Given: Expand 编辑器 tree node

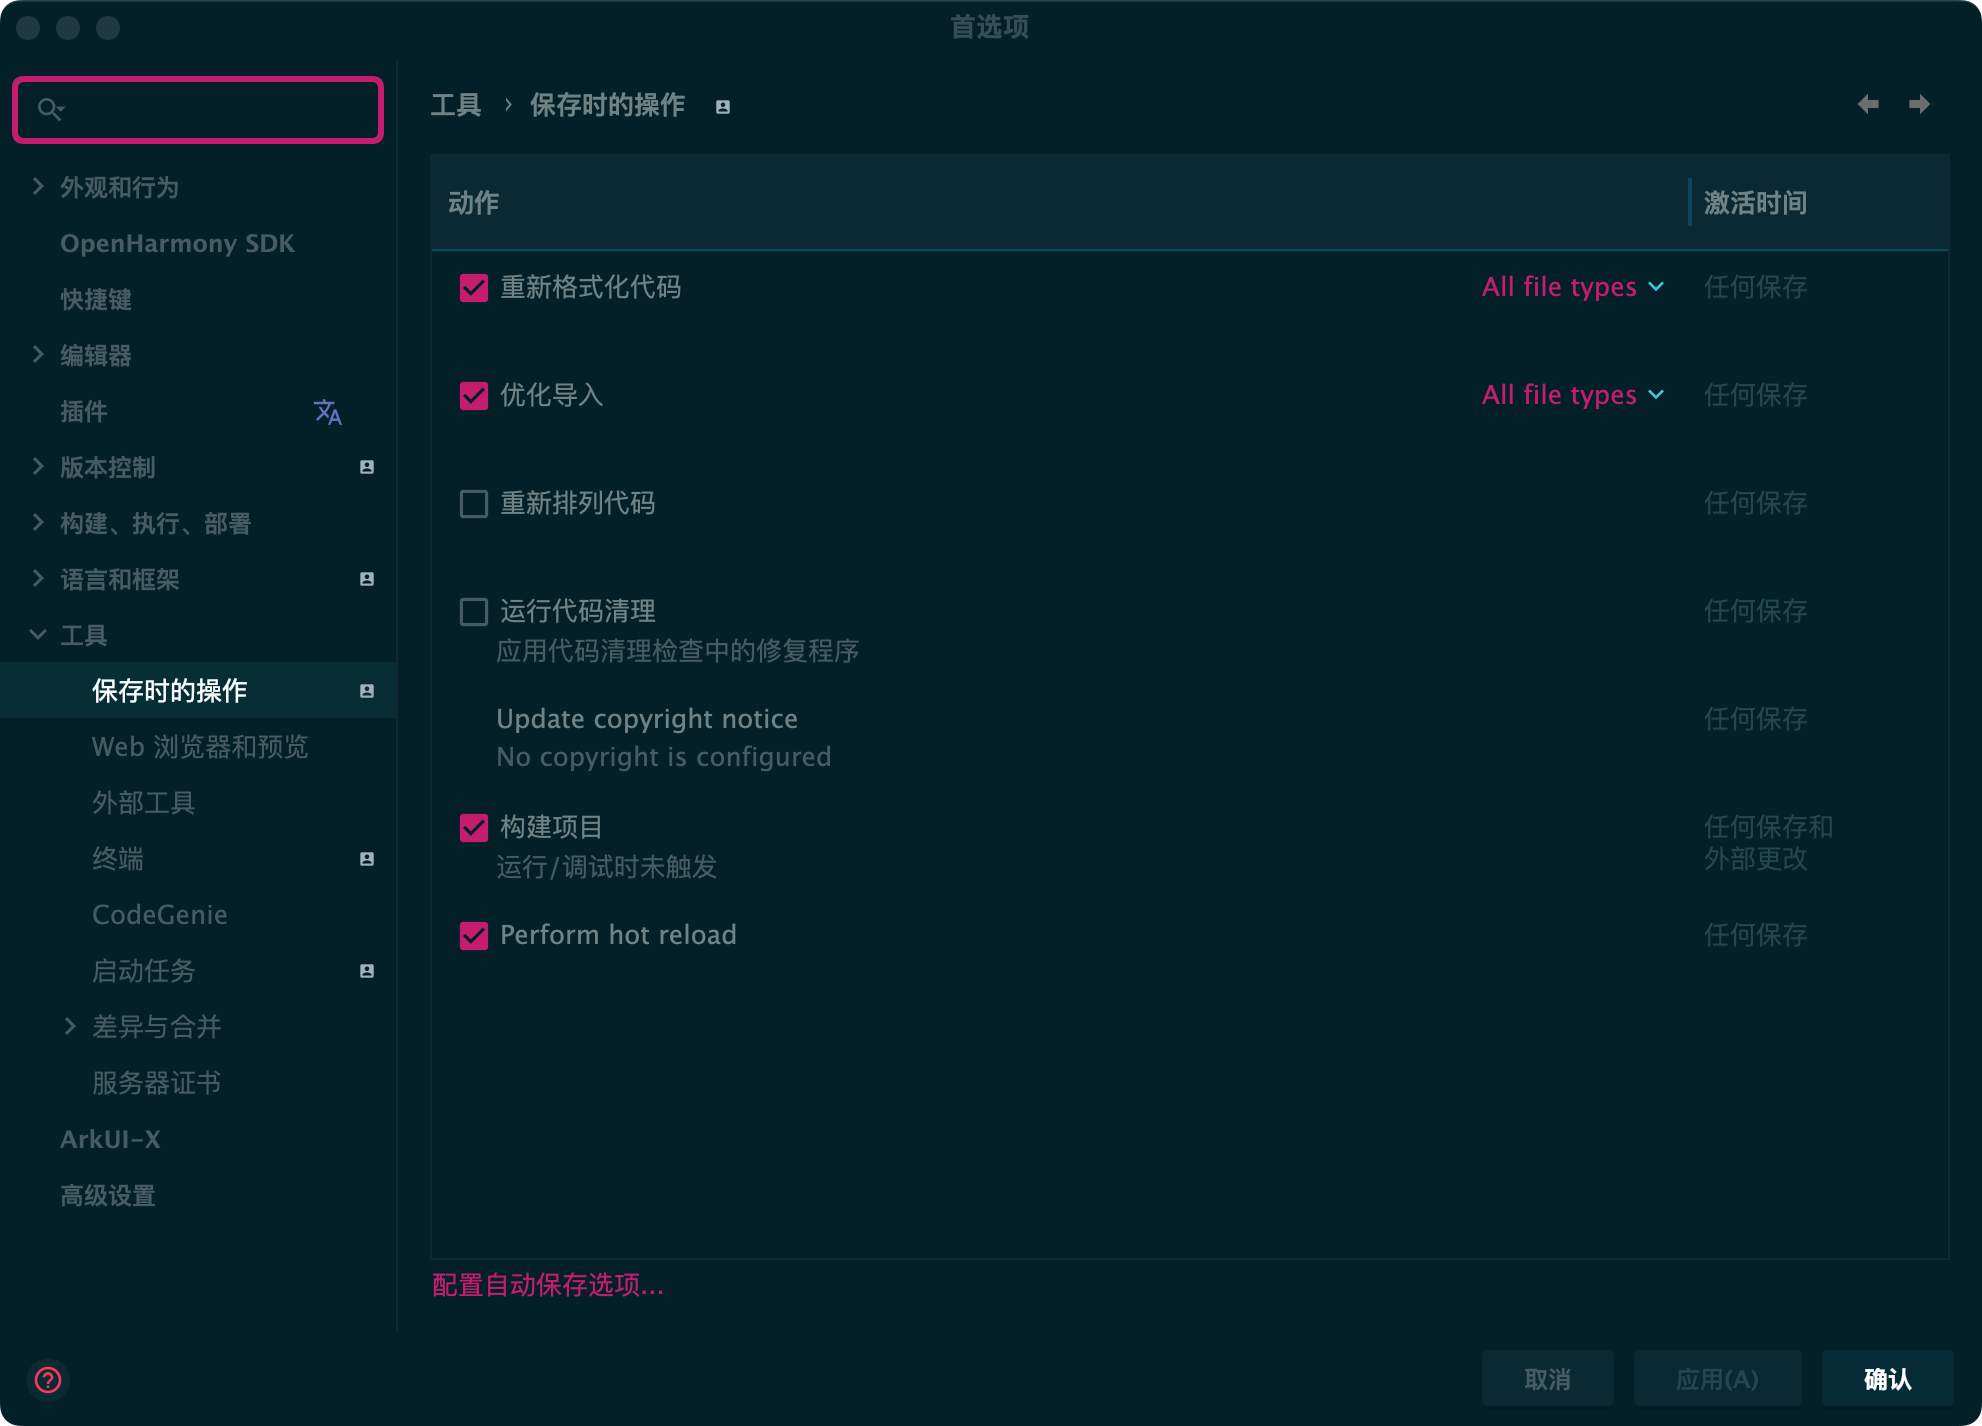Looking at the screenshot, I should [x=38, y=354].
